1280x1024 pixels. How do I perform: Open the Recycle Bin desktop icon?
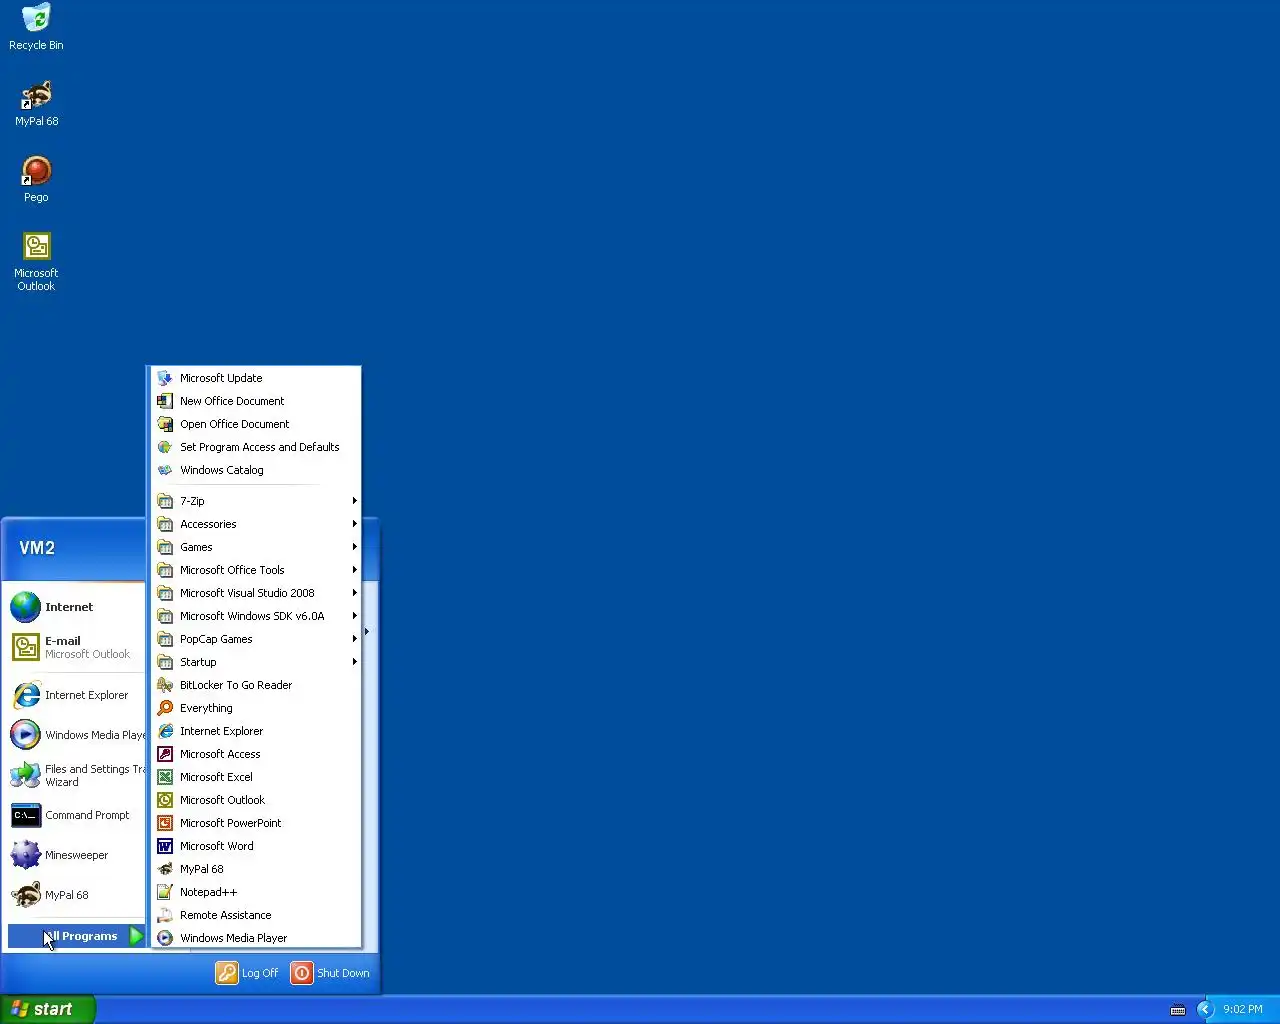click(36, 27)
